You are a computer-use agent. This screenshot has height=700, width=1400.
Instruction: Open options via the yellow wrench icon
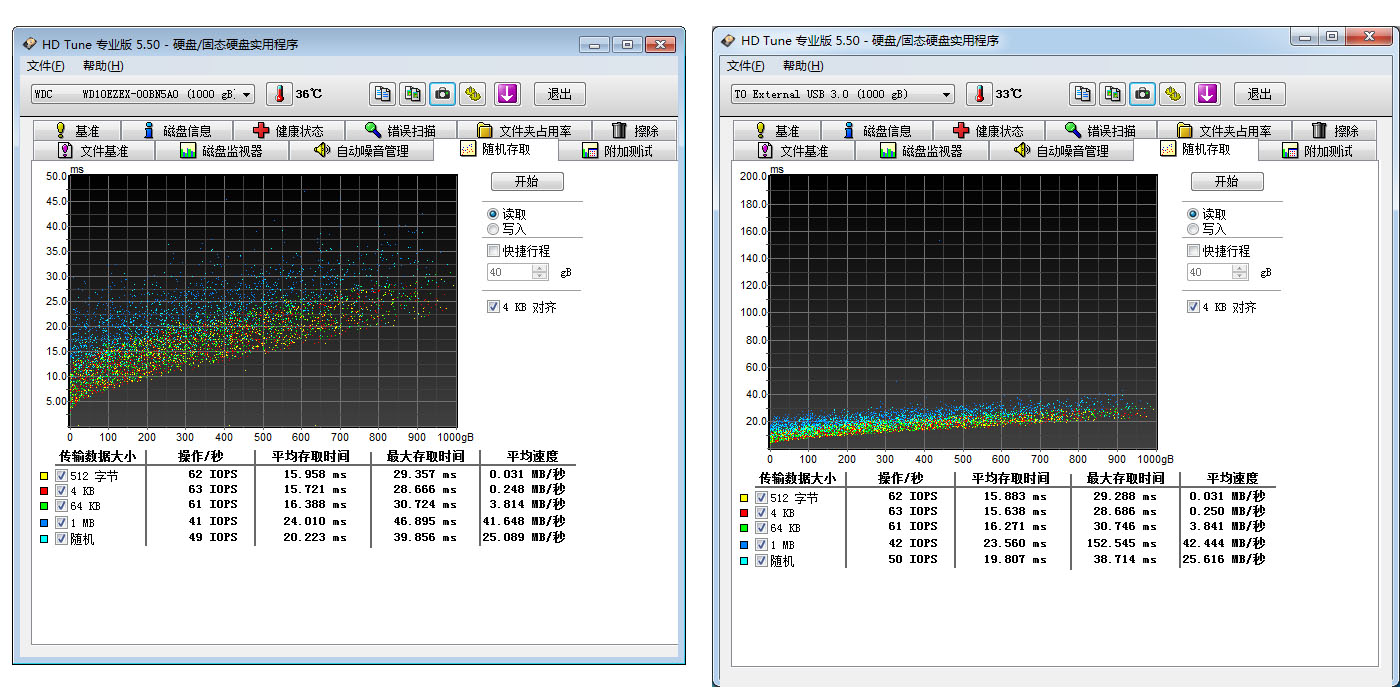pos(472,93)
